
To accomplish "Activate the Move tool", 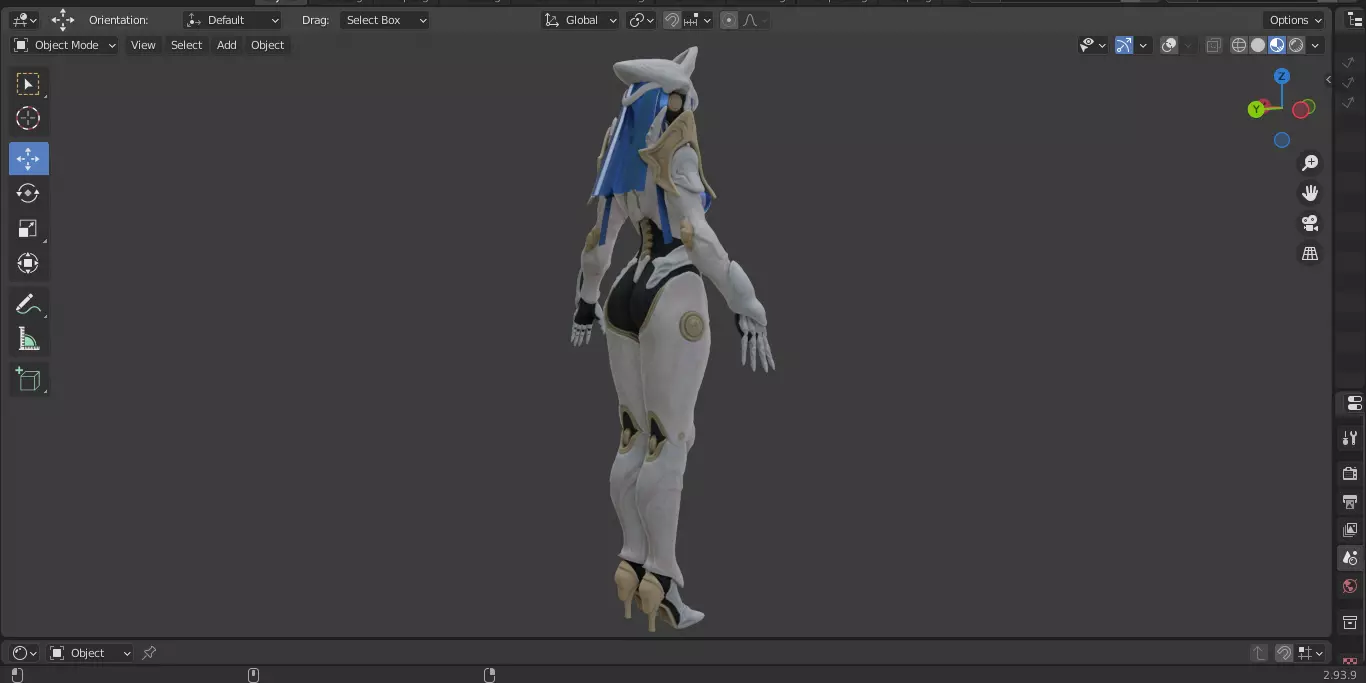I will pyautogui.click(x=28, y=159).
